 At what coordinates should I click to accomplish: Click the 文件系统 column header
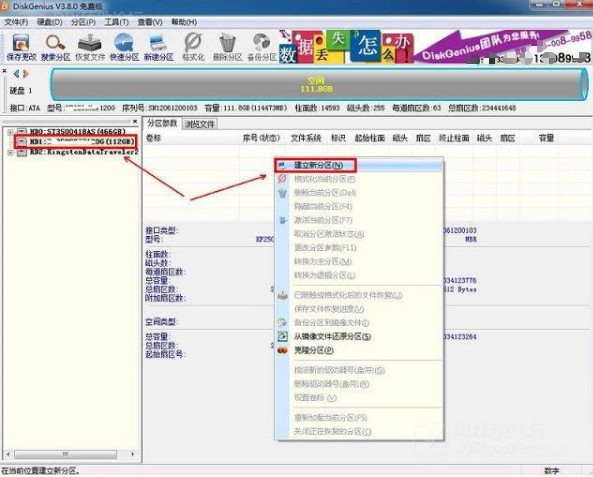coord(306,138)
